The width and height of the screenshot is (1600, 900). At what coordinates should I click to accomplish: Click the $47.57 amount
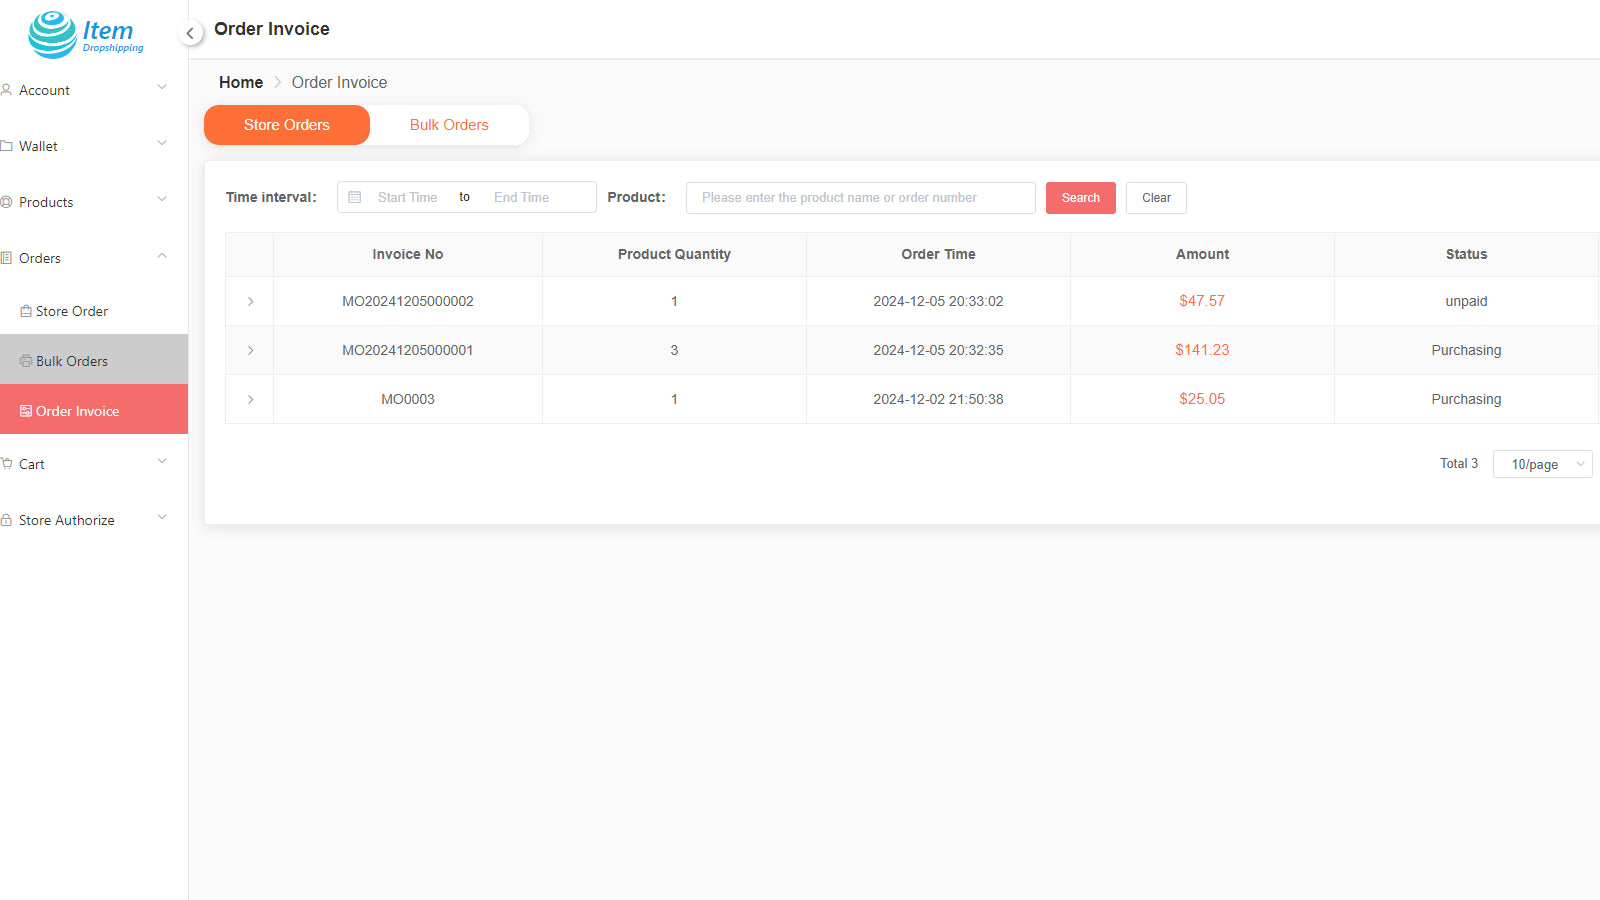pos(1202,301)
